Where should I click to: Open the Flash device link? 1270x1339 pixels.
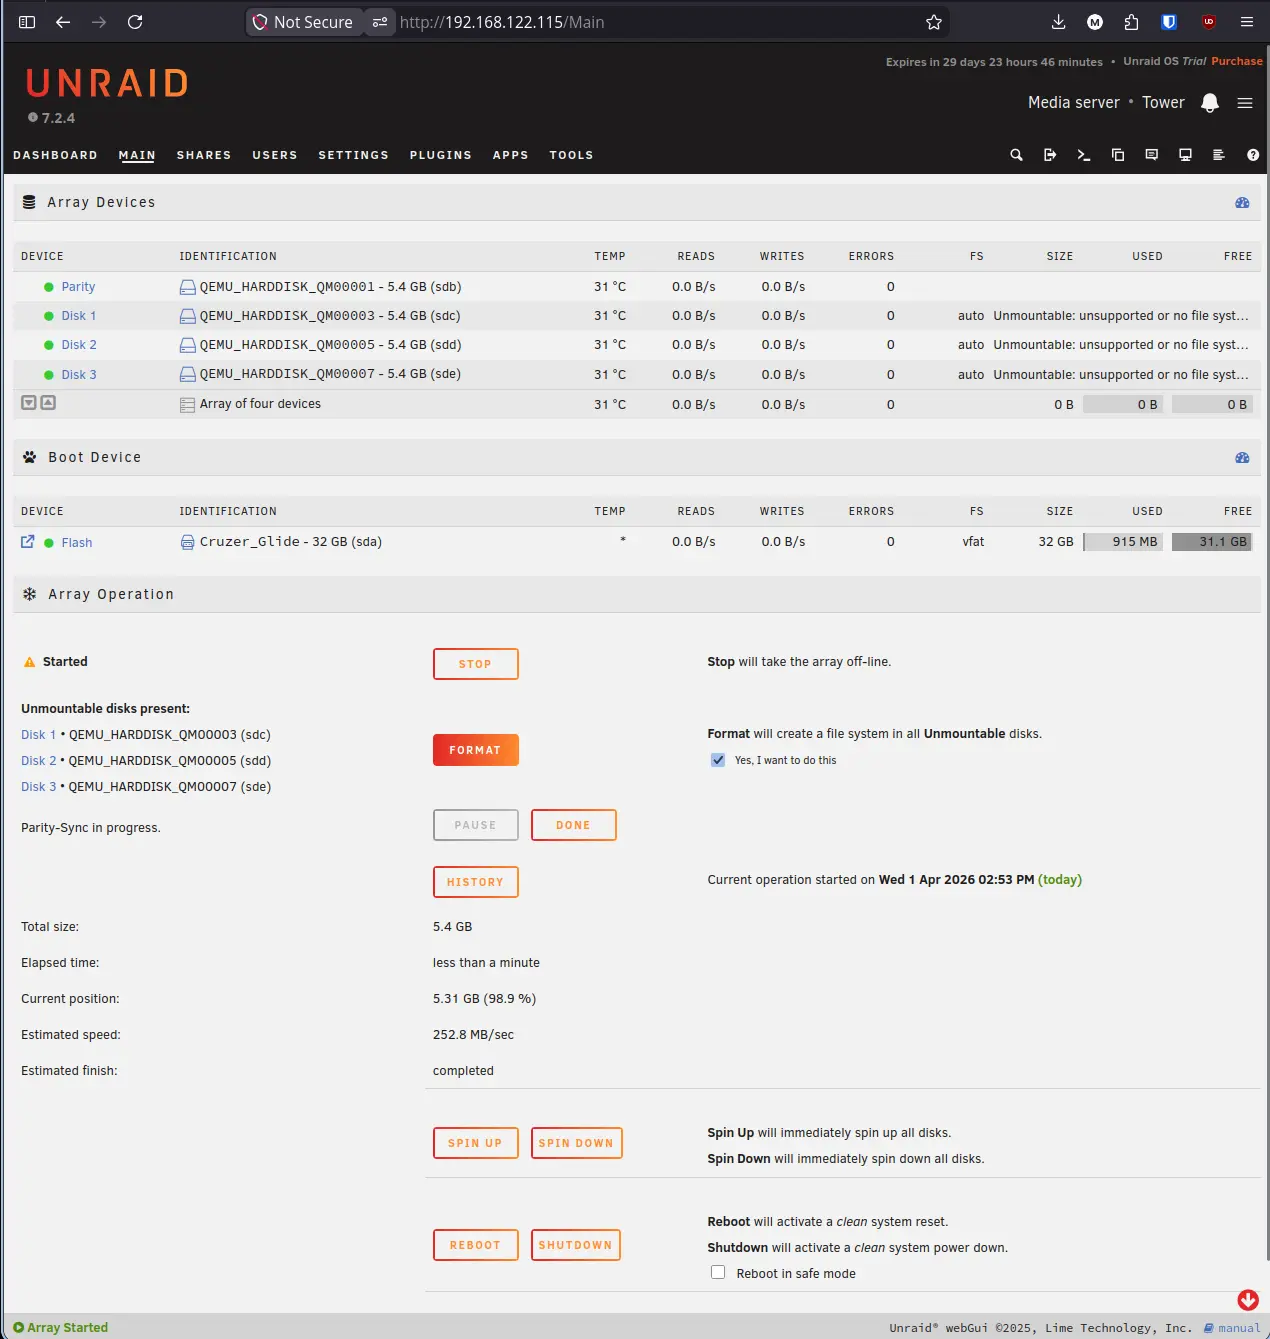click(x=77, y=543)
